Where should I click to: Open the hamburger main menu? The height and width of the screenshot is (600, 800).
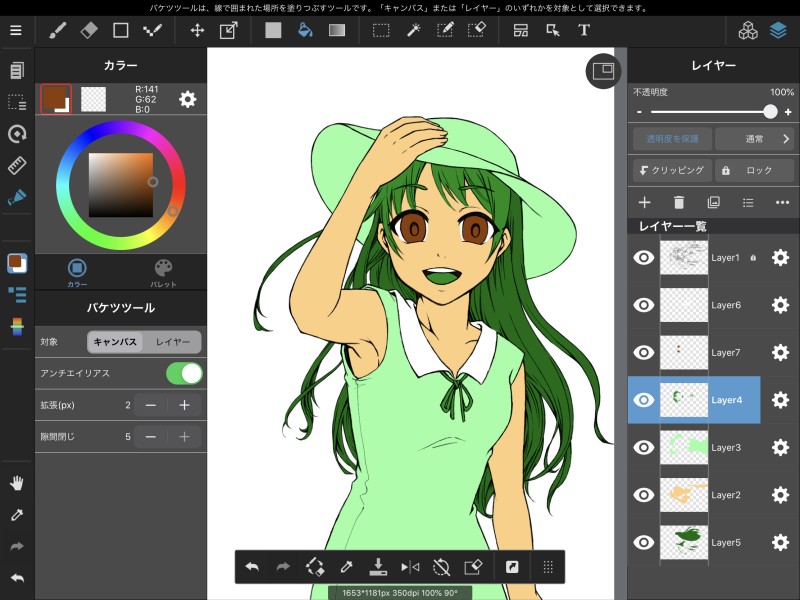pyautogui.click(x=16, y=30)
